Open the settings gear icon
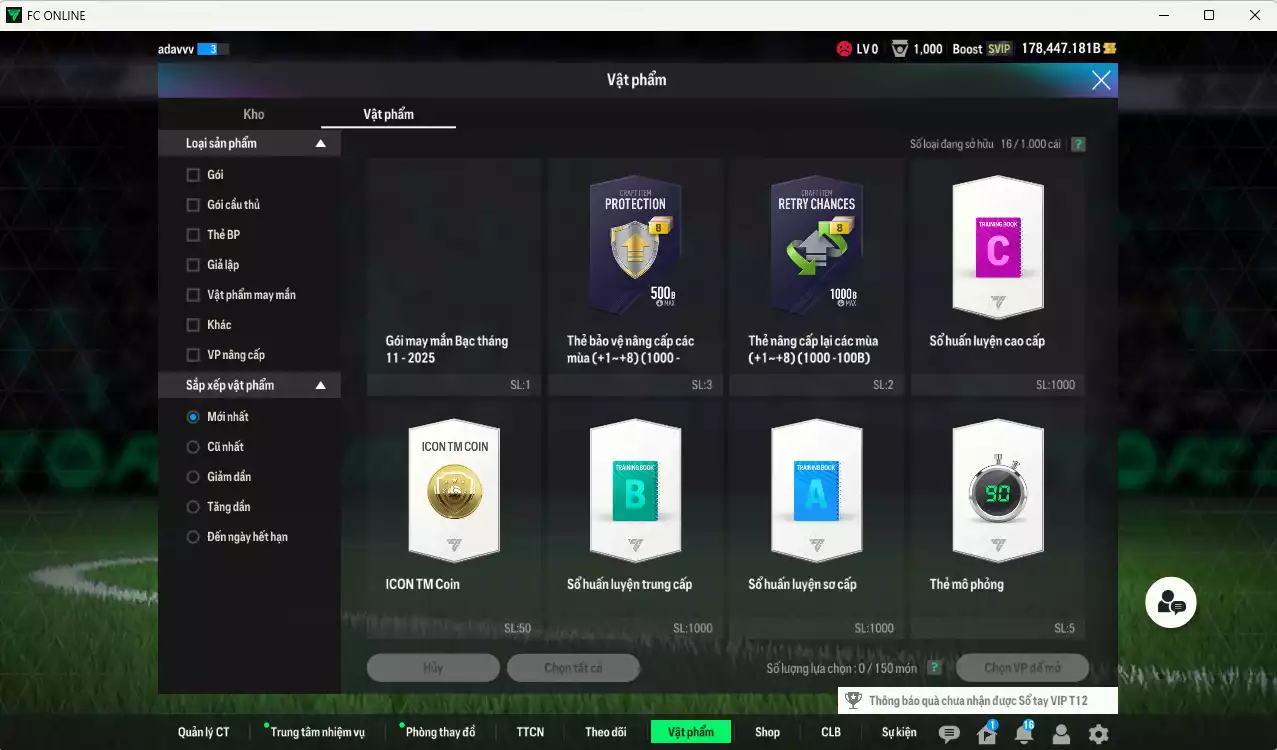 [1098, 733]
